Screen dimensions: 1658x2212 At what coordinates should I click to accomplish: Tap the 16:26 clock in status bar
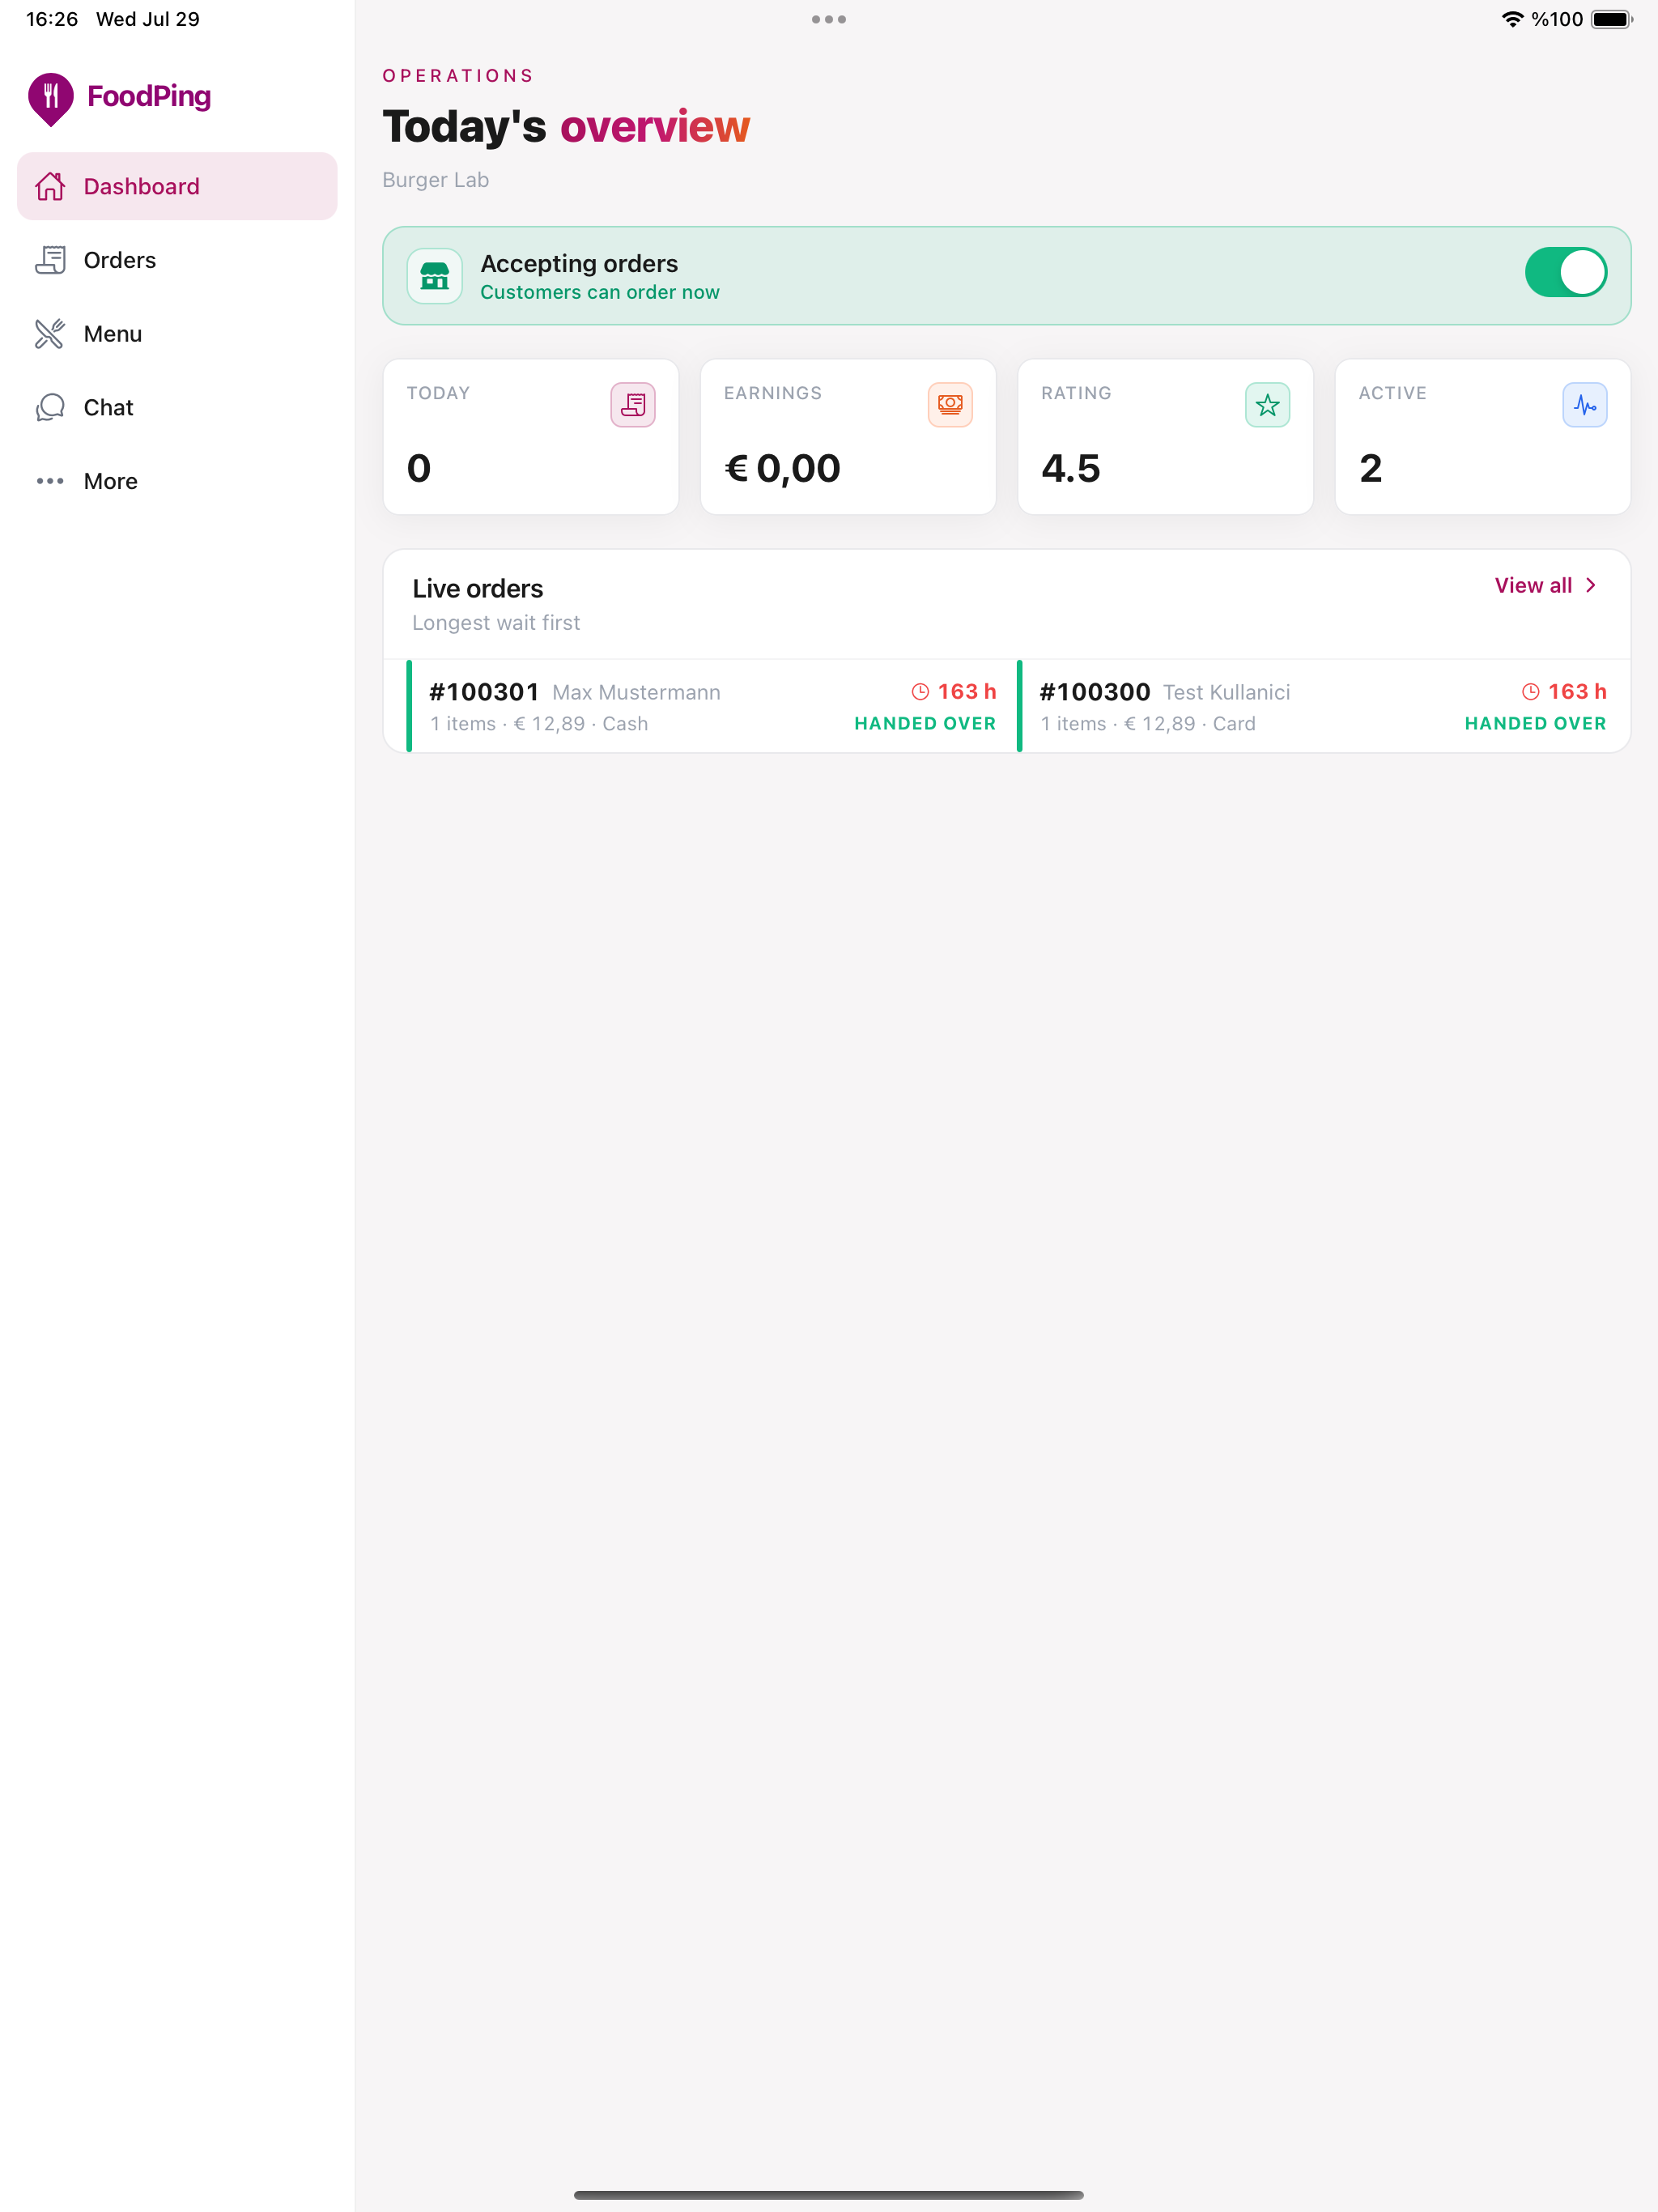[52, 19]
